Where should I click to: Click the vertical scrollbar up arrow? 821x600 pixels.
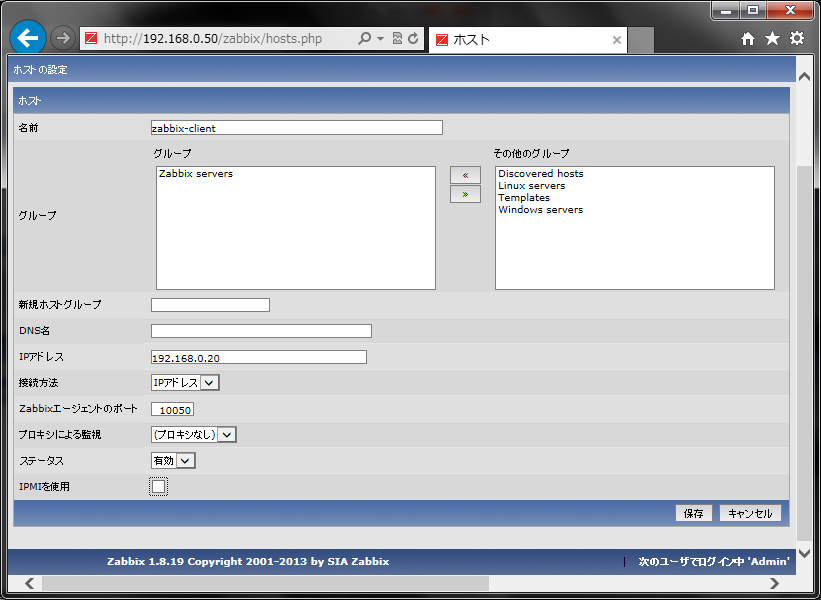[805, 77]
